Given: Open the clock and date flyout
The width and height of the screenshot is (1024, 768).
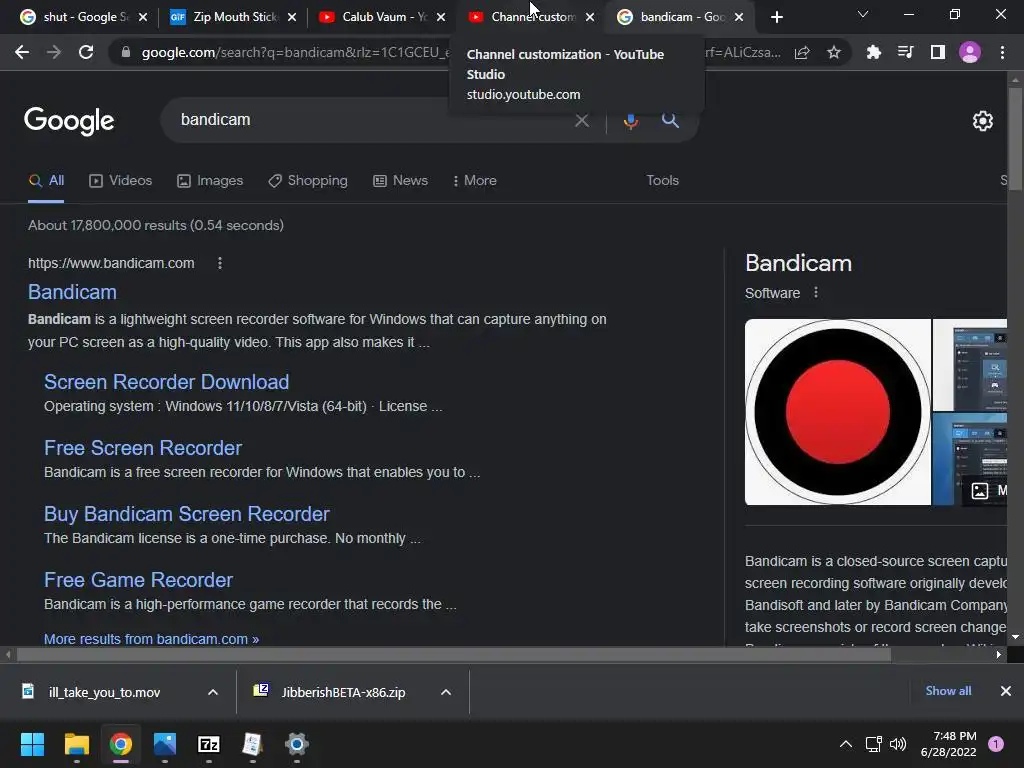Looking at the screenshot, I should click(948, 744).
